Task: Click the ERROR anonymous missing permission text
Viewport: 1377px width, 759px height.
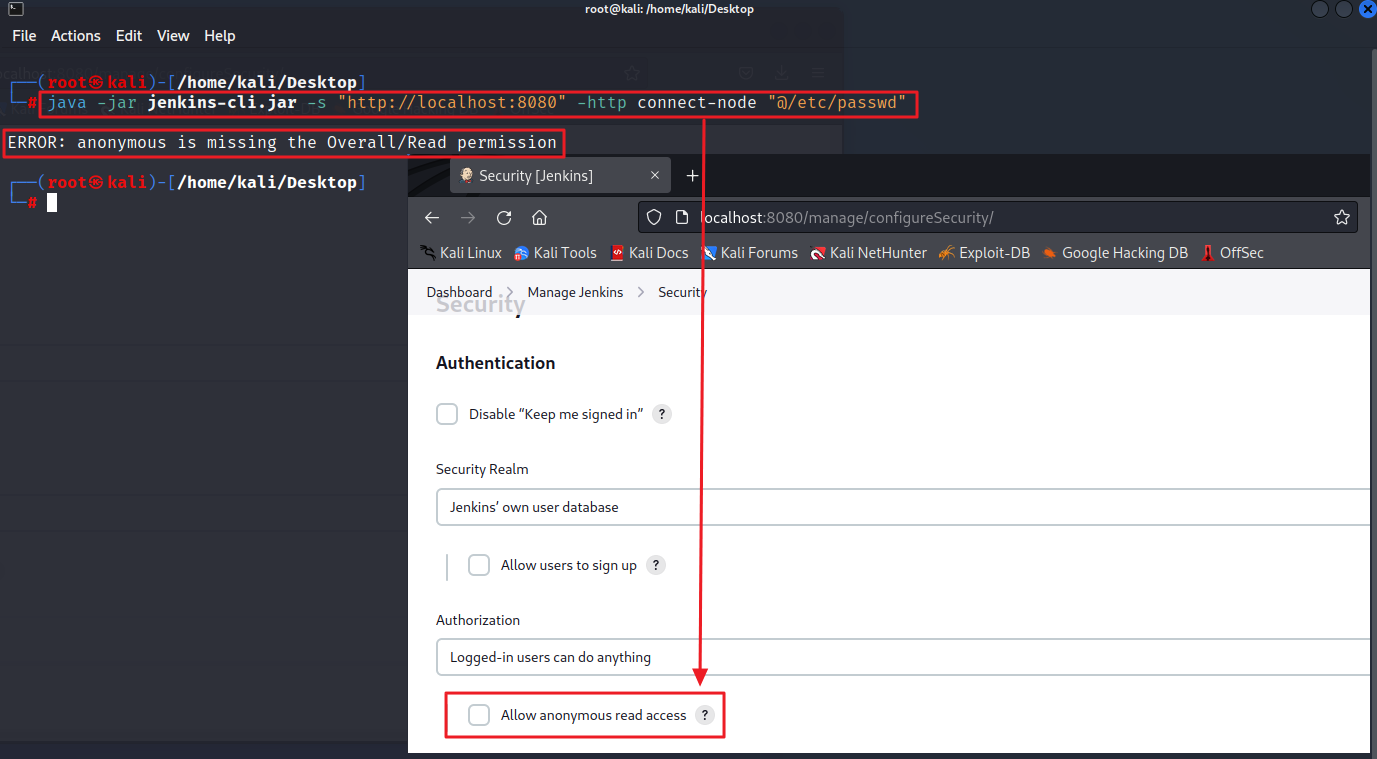Action: point(282,143)
